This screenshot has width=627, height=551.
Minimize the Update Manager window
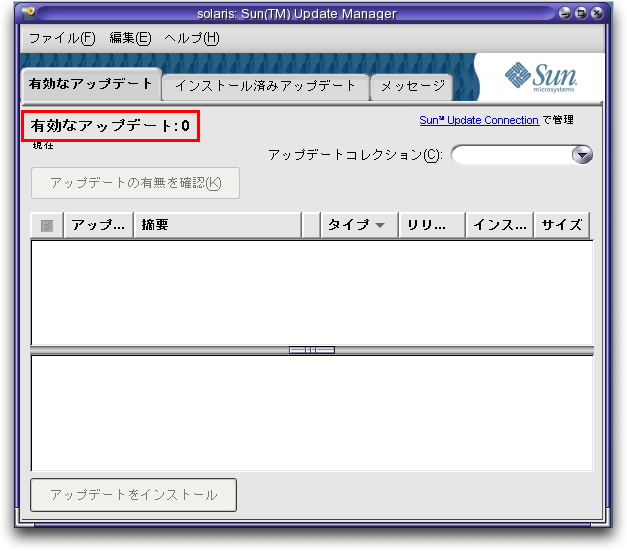tap(565, 13)
